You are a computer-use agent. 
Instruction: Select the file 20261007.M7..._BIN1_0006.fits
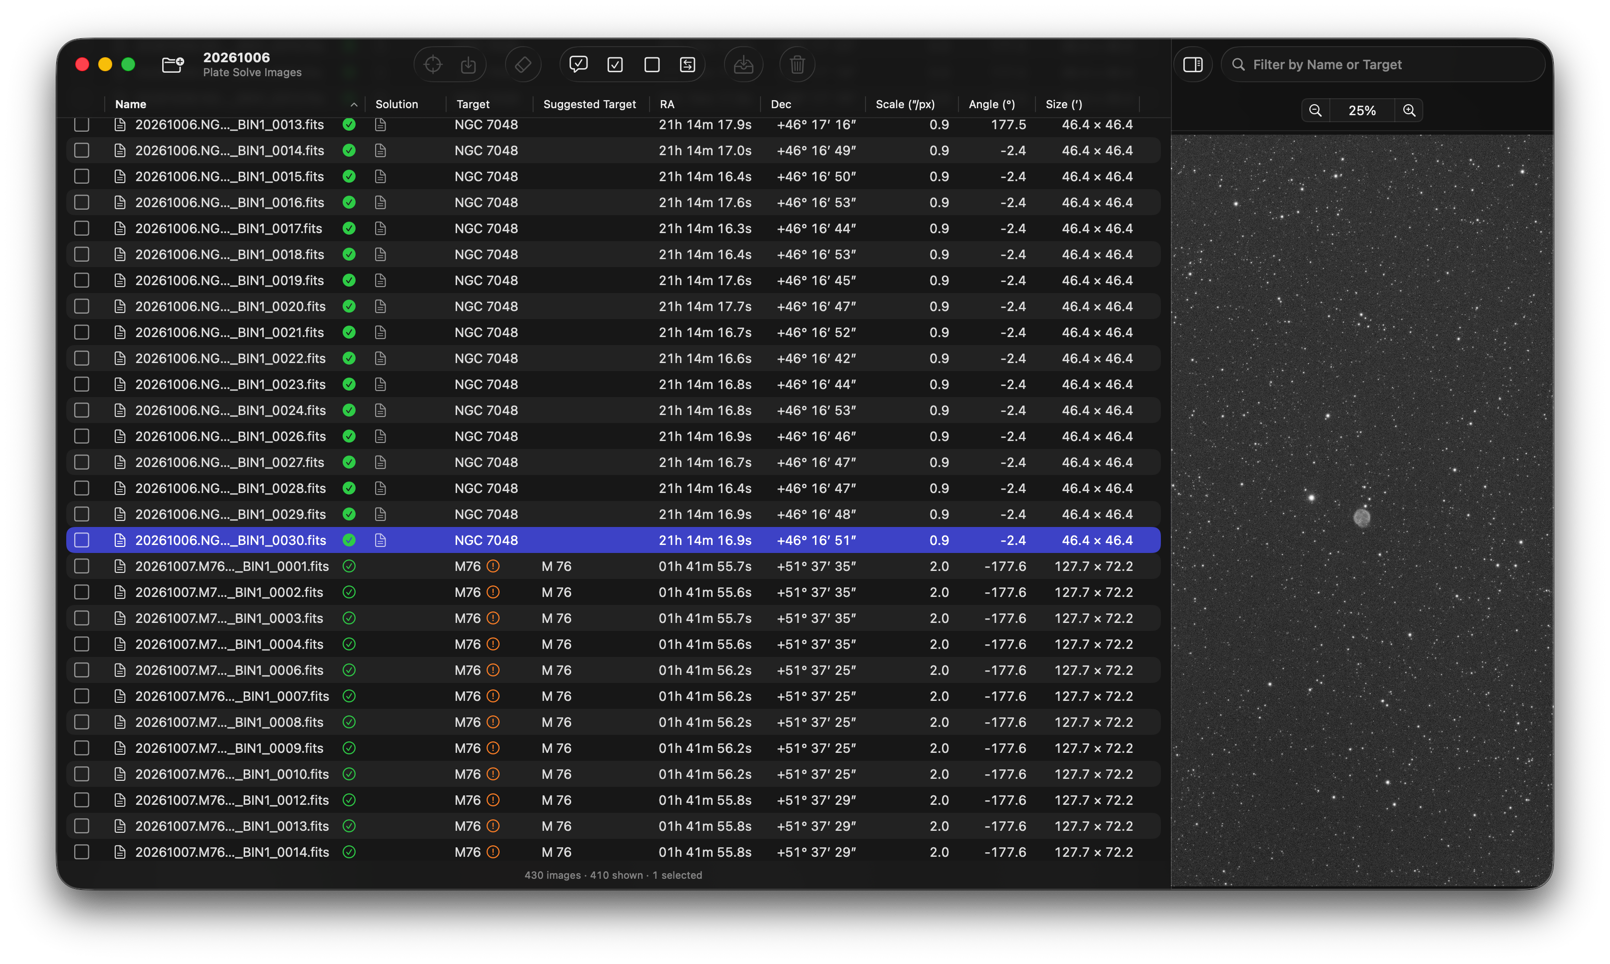[x=230, y=670]
